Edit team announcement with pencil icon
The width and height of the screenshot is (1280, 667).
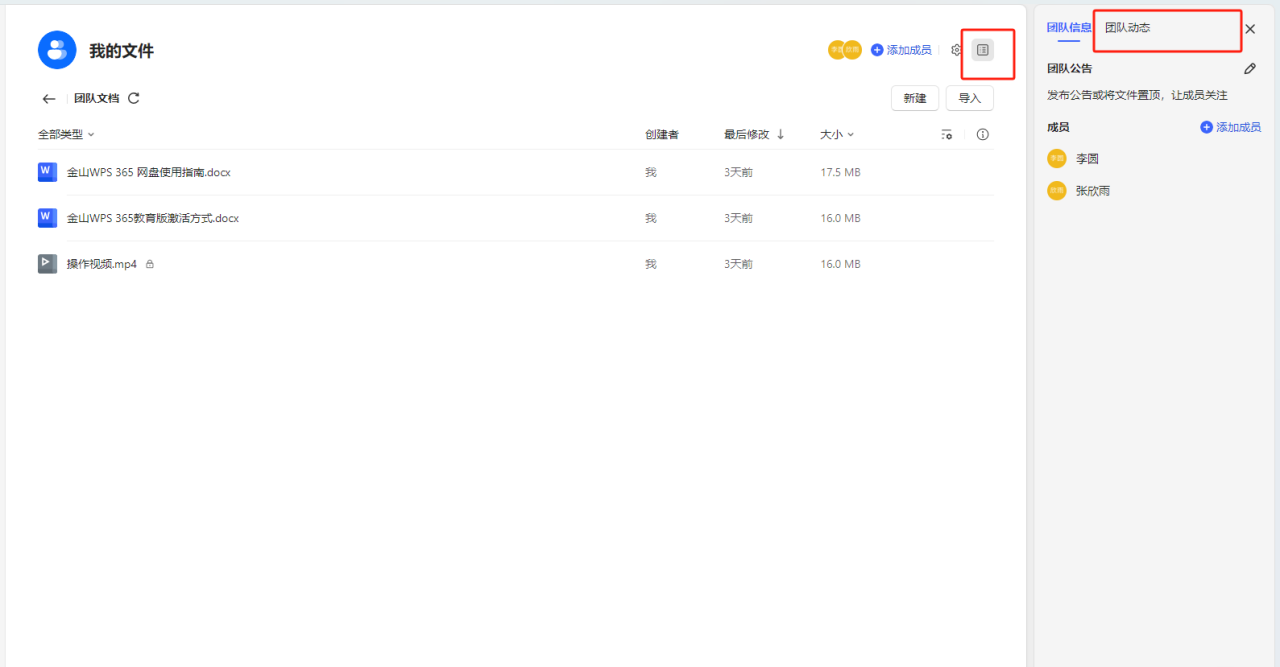coord(1249,69)
